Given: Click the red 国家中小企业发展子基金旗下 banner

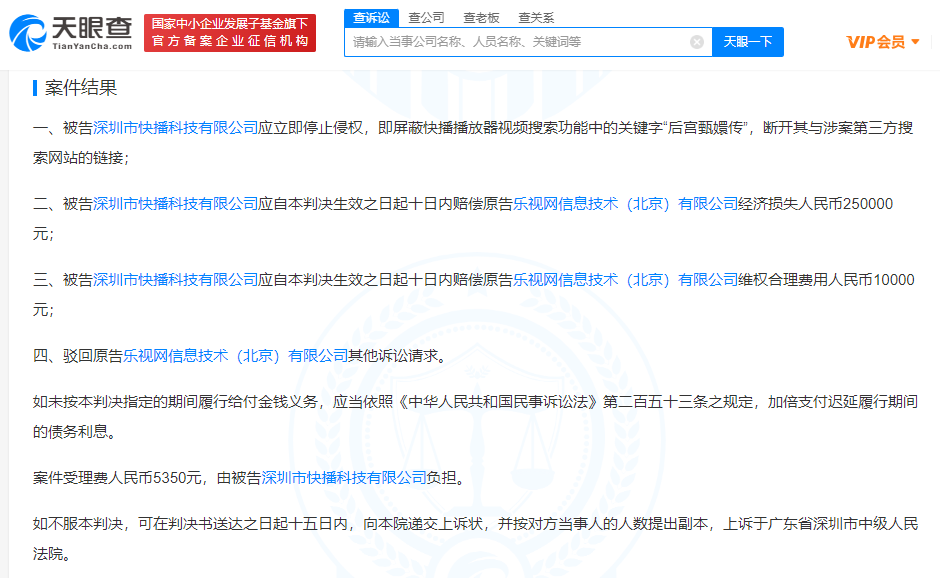Looking at the screenshot, I should (x=230, y=33).
